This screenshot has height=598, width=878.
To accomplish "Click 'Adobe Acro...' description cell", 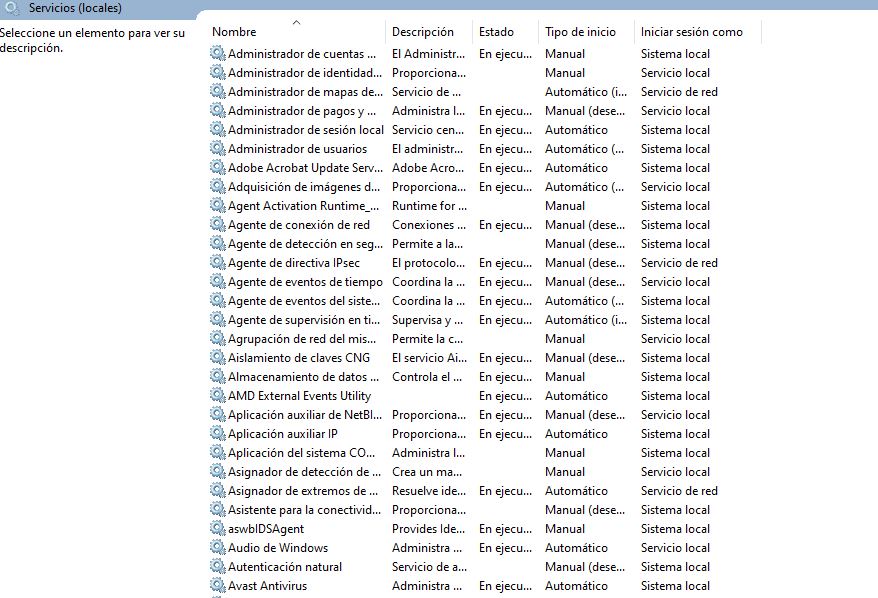I will 428,168.
